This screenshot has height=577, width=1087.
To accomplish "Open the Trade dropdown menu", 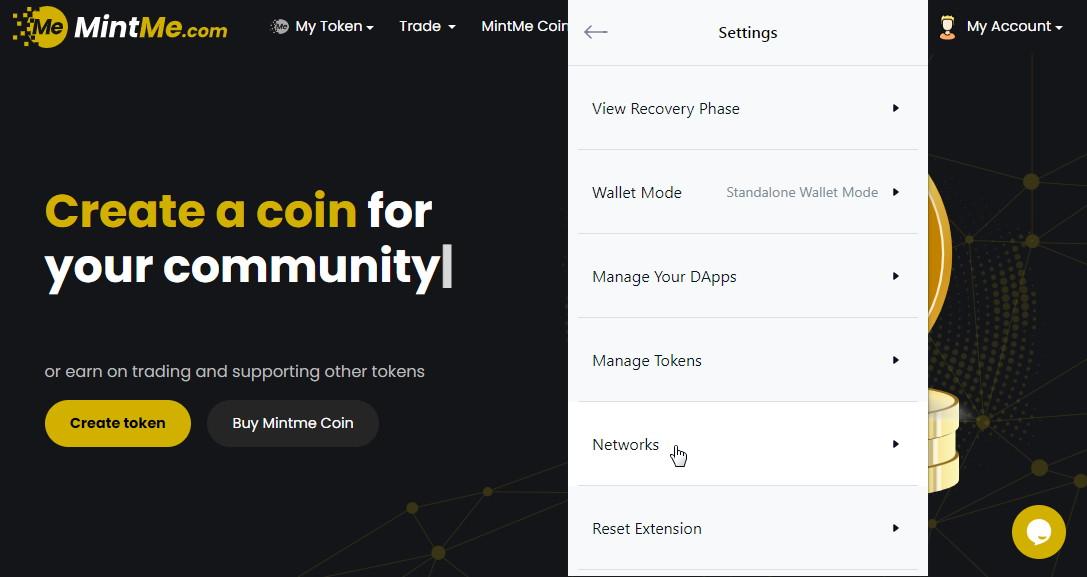I will coord(427,27).
